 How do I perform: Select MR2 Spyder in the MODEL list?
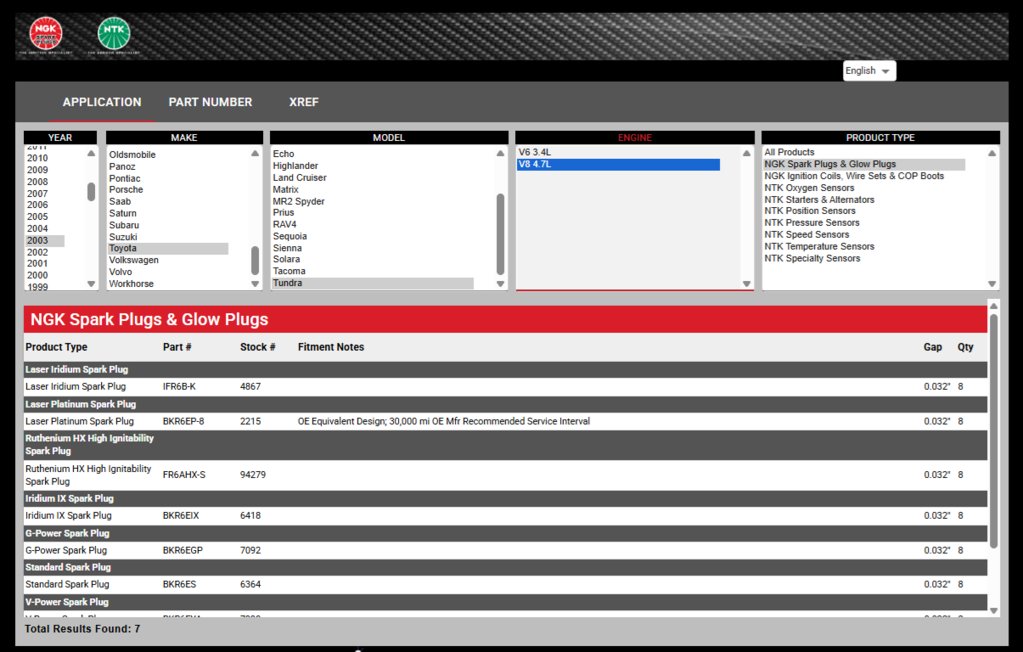coord(298,201)
